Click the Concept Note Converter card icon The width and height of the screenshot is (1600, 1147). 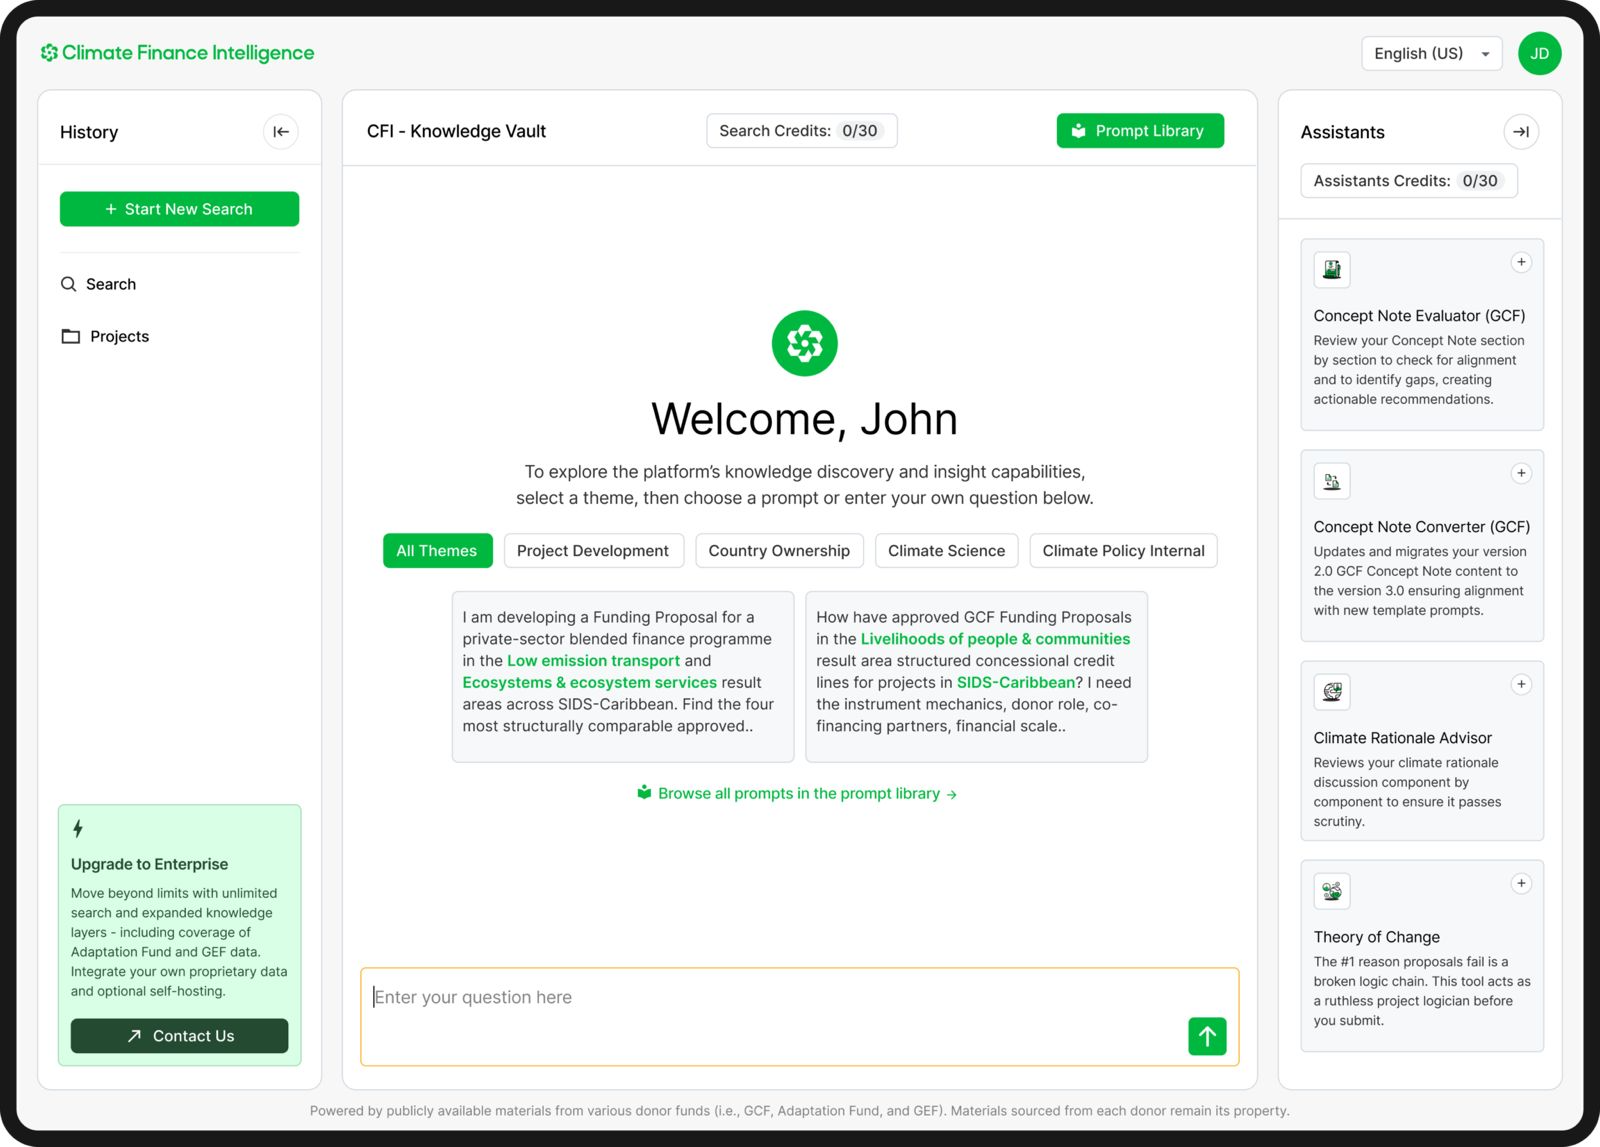pyautogui.click(x=1332, y=481)
